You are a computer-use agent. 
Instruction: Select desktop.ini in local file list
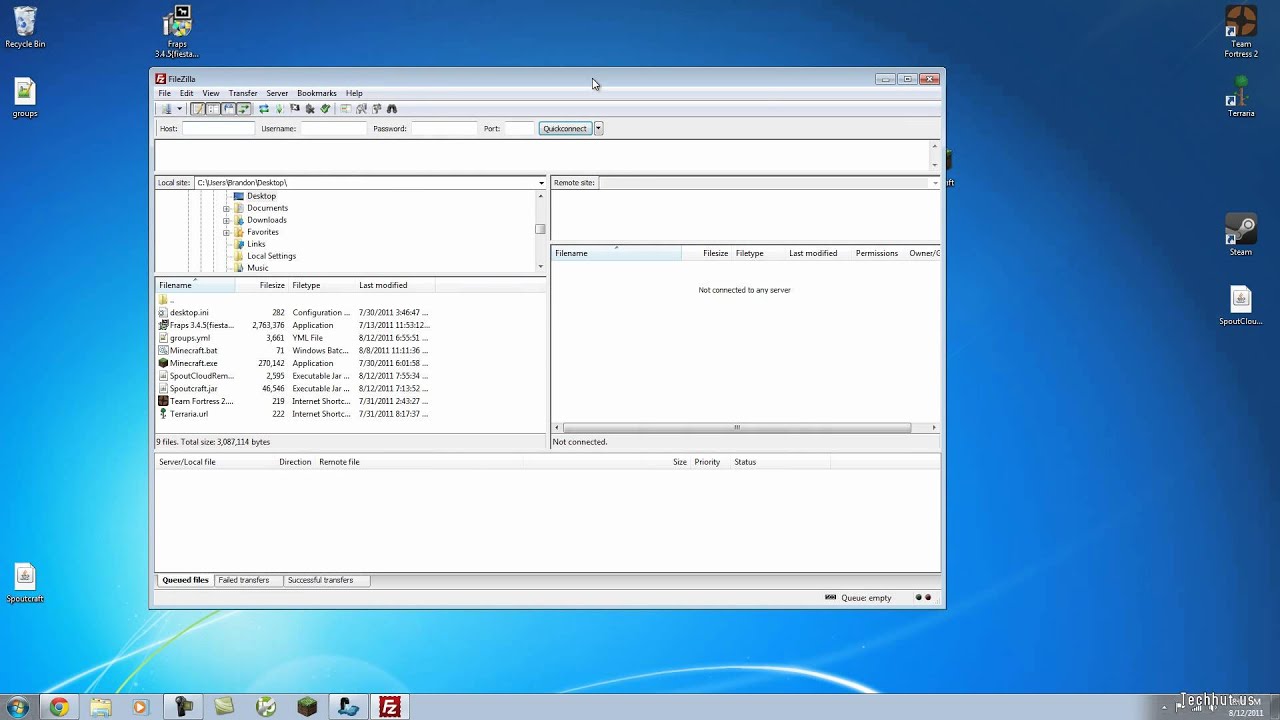tap(189, 312)
